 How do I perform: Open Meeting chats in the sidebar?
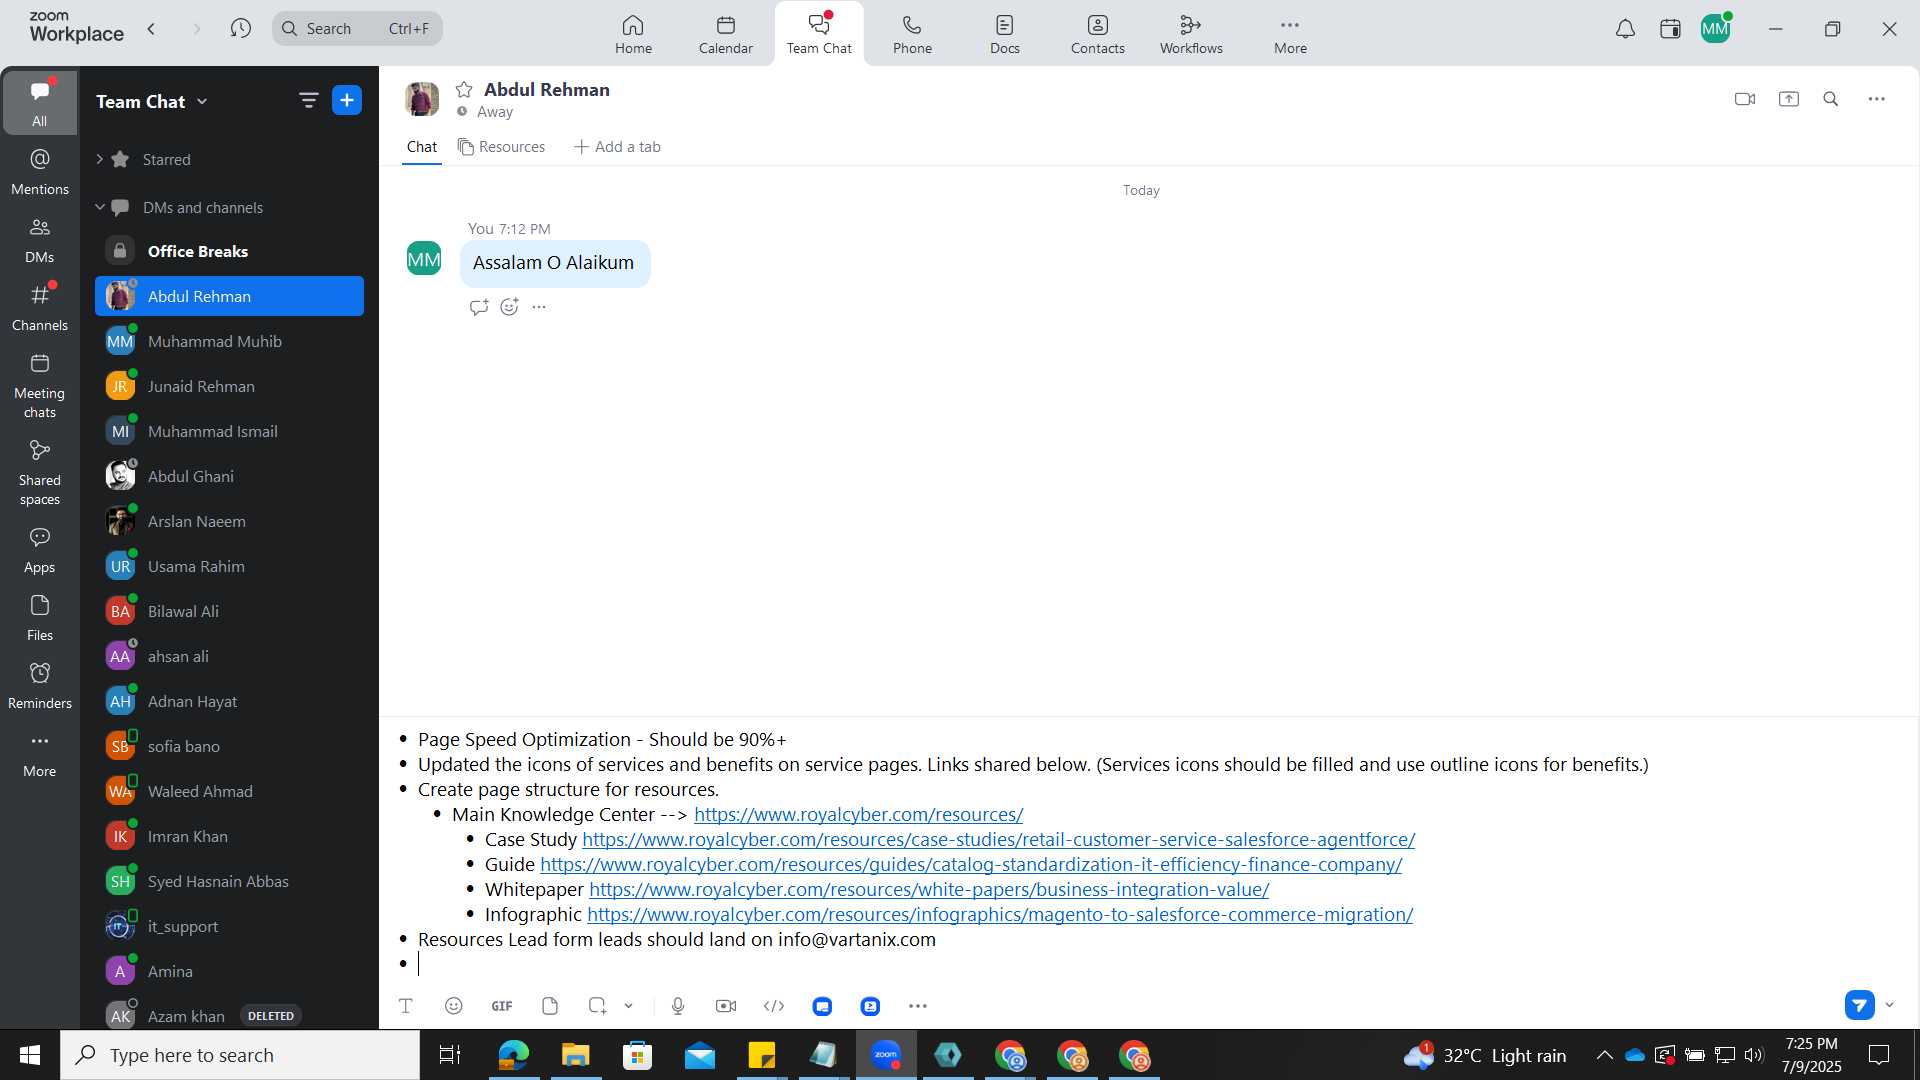point(40,385)
